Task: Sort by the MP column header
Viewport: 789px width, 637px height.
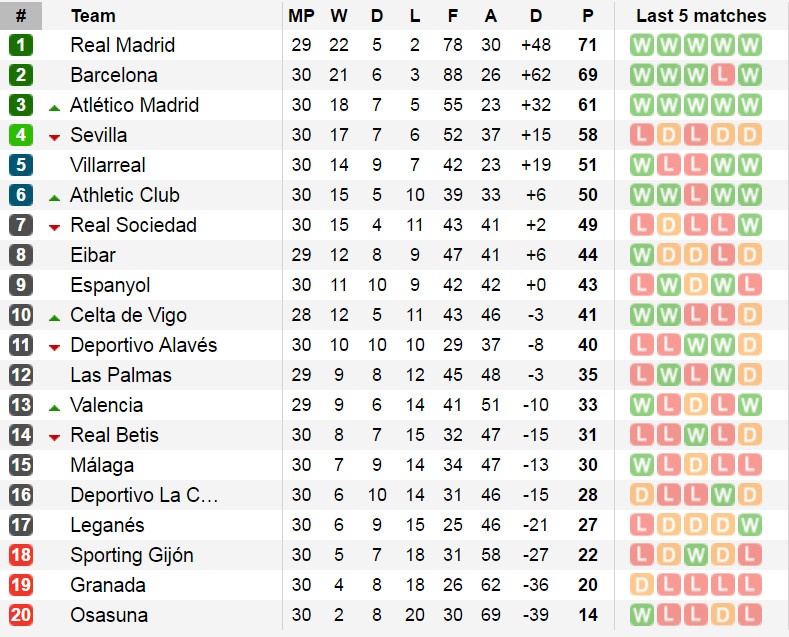Action: (x=301, y=16)
